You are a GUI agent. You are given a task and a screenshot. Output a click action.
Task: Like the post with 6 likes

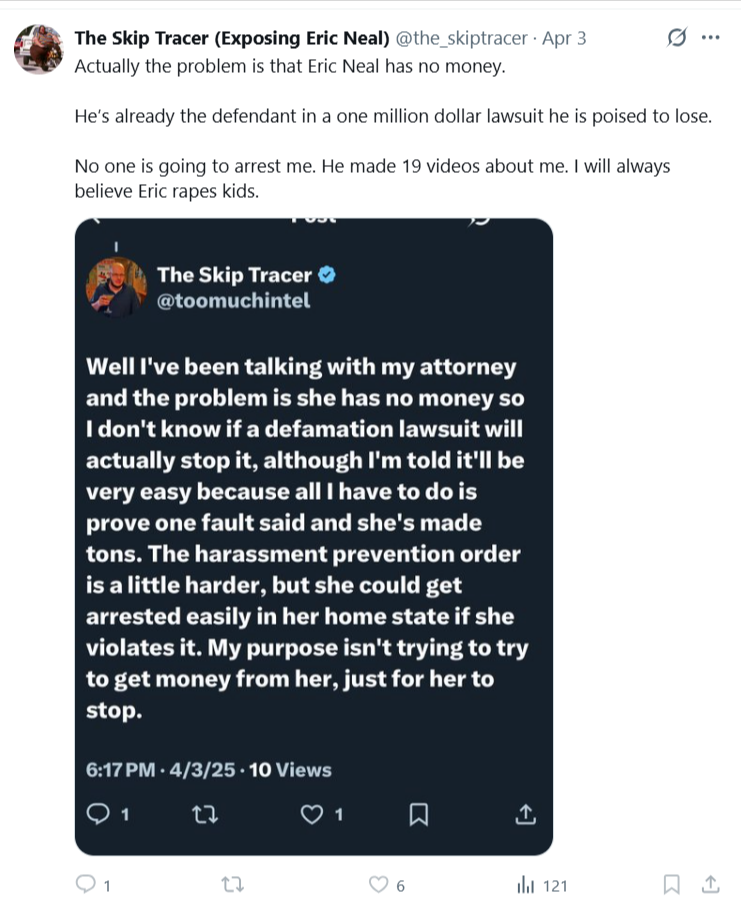pyautogui.click(x=379, y=884)
